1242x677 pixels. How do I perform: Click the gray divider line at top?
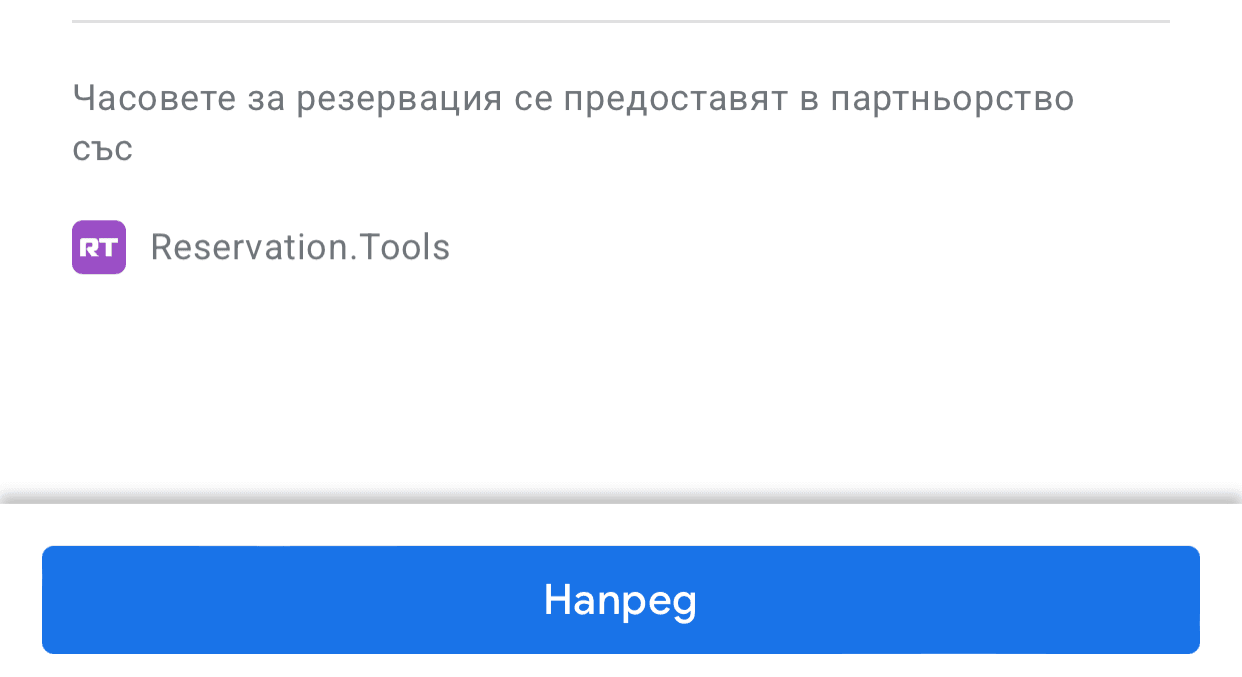pos(620,21)
